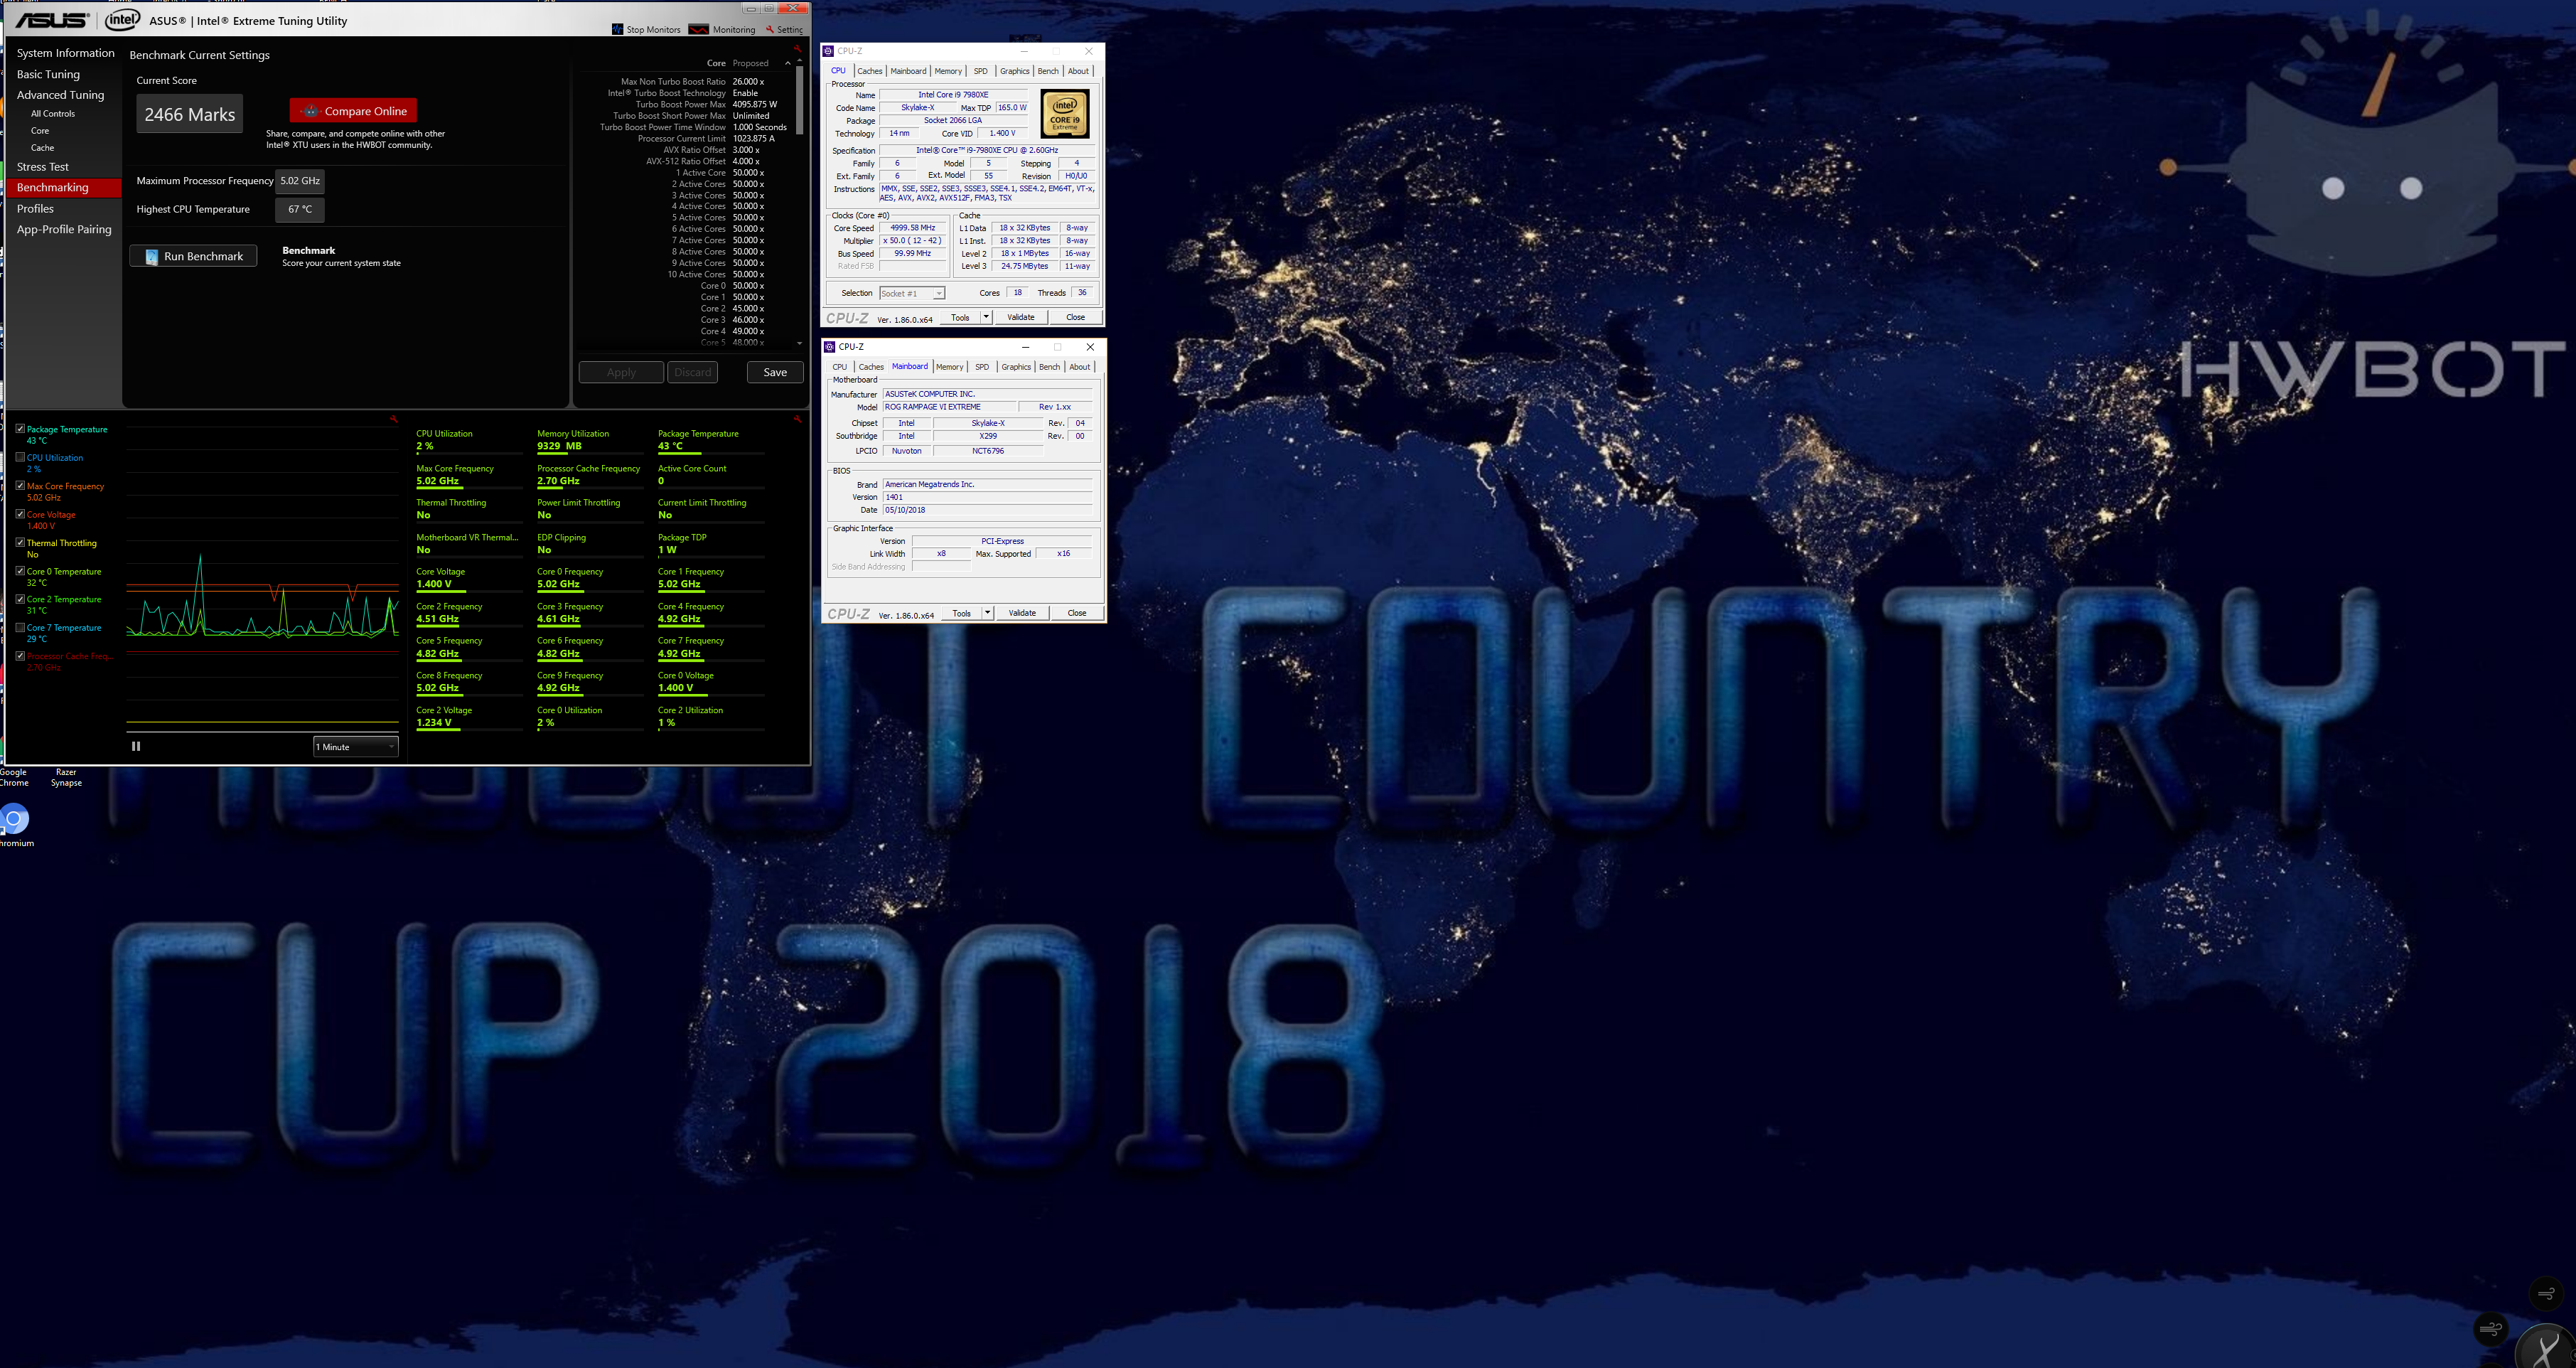Open Basic Tuning in XTU sidebar
Screen dimensions: 2576x1368
(48, 74)
